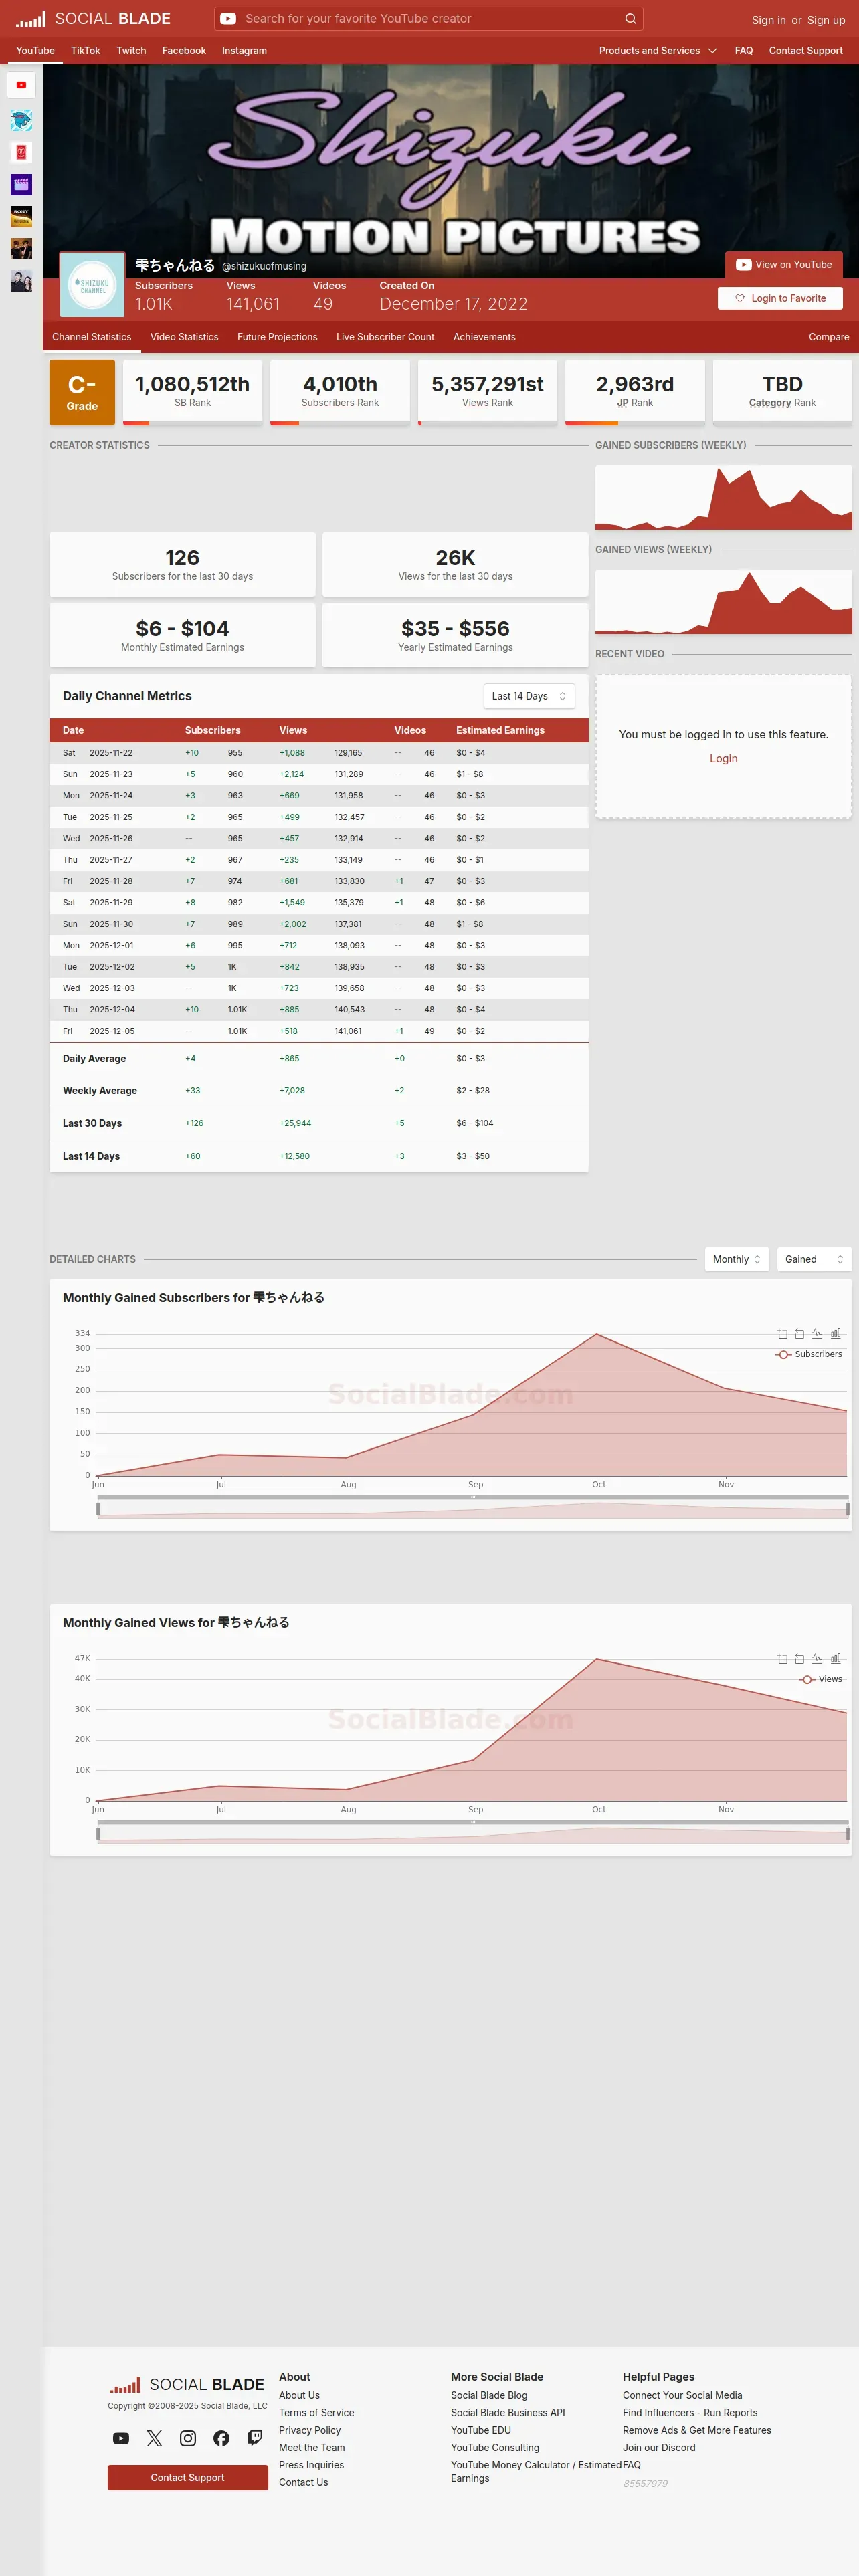859x2576 pixels.
Task: Open Social Blade Blog footer link
Action: (488, 2395)
